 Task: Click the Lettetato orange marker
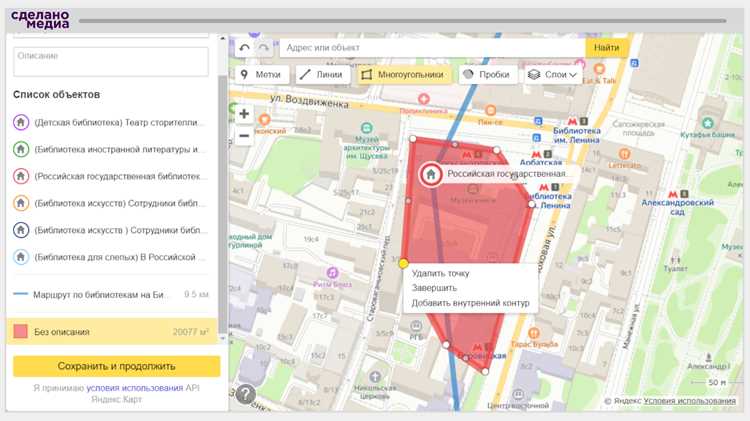coord(624,155)
